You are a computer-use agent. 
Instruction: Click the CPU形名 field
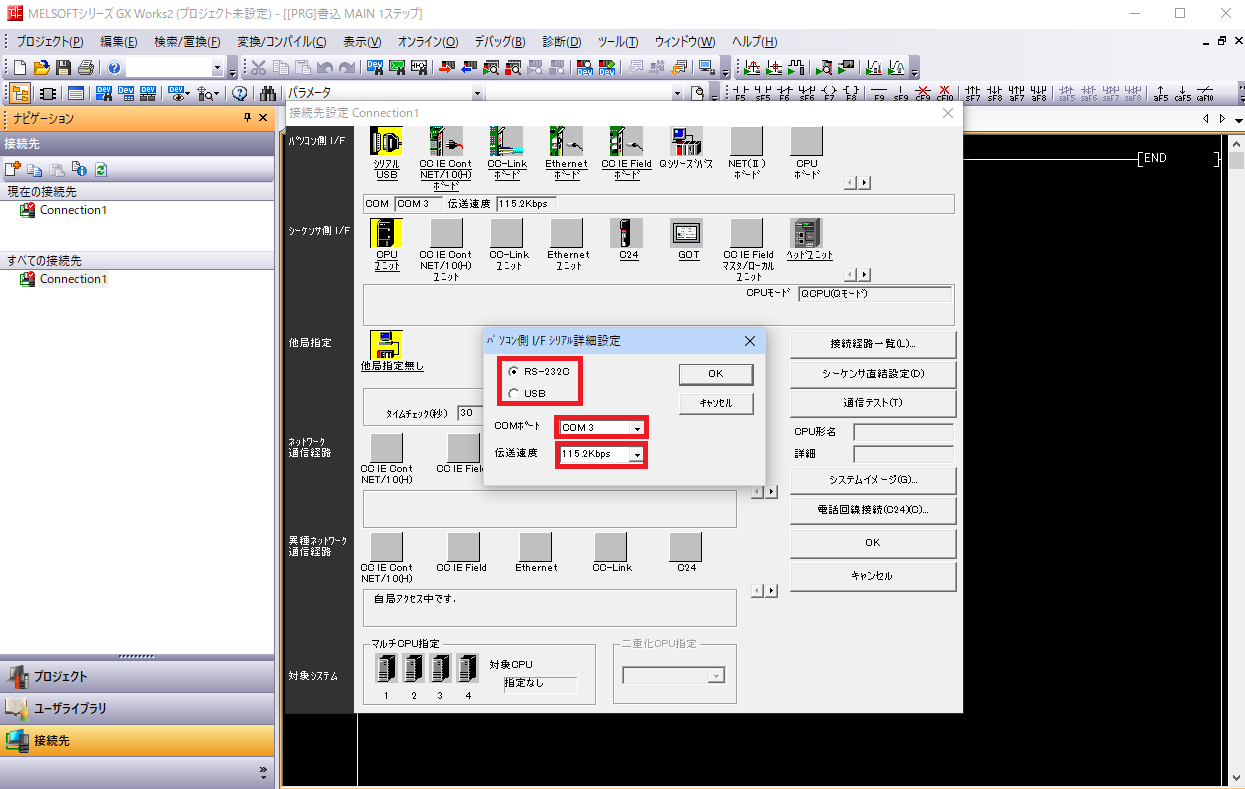pos(903,432)
